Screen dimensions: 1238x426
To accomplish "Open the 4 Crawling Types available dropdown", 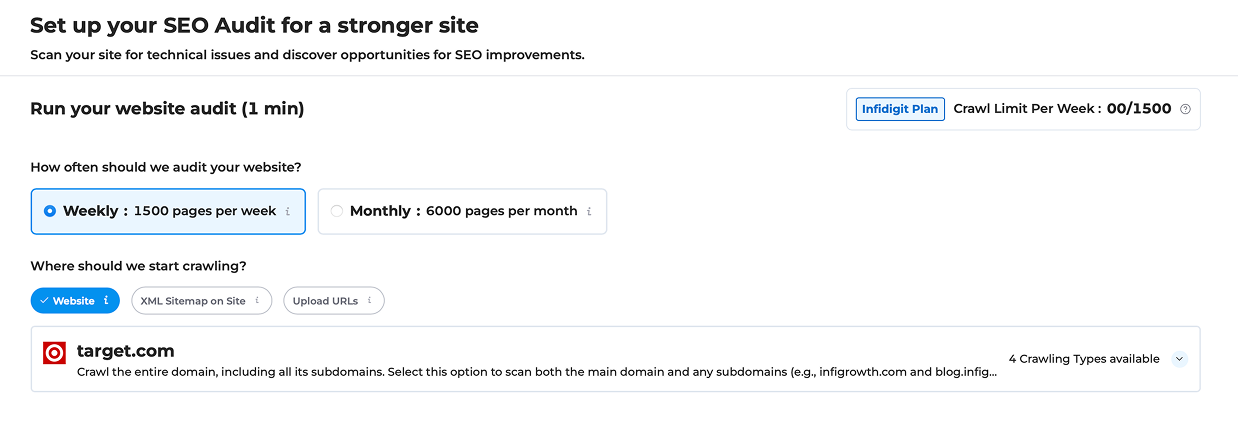I will click(1084, 359).
